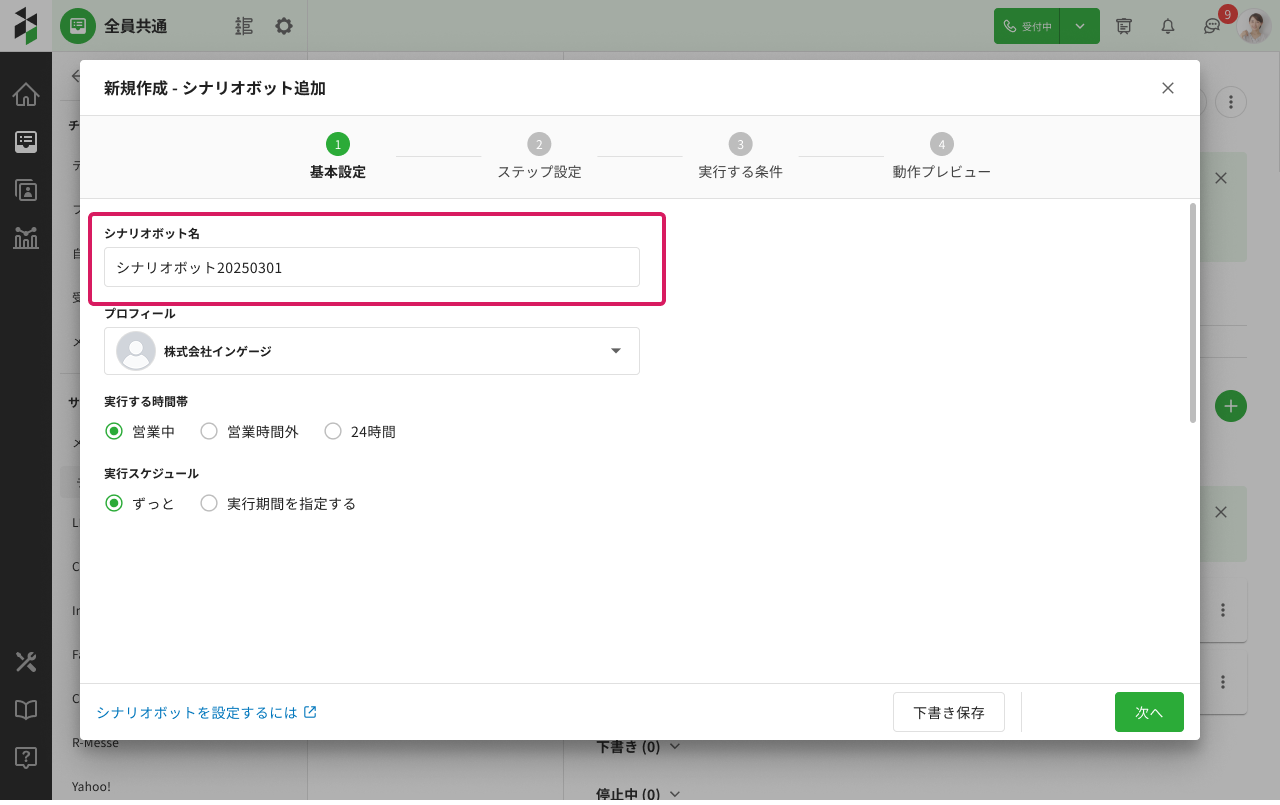Go to step 2 ステップ設定
The height and width of the screenshot is (805, 1280).
(x=539, y=155)
